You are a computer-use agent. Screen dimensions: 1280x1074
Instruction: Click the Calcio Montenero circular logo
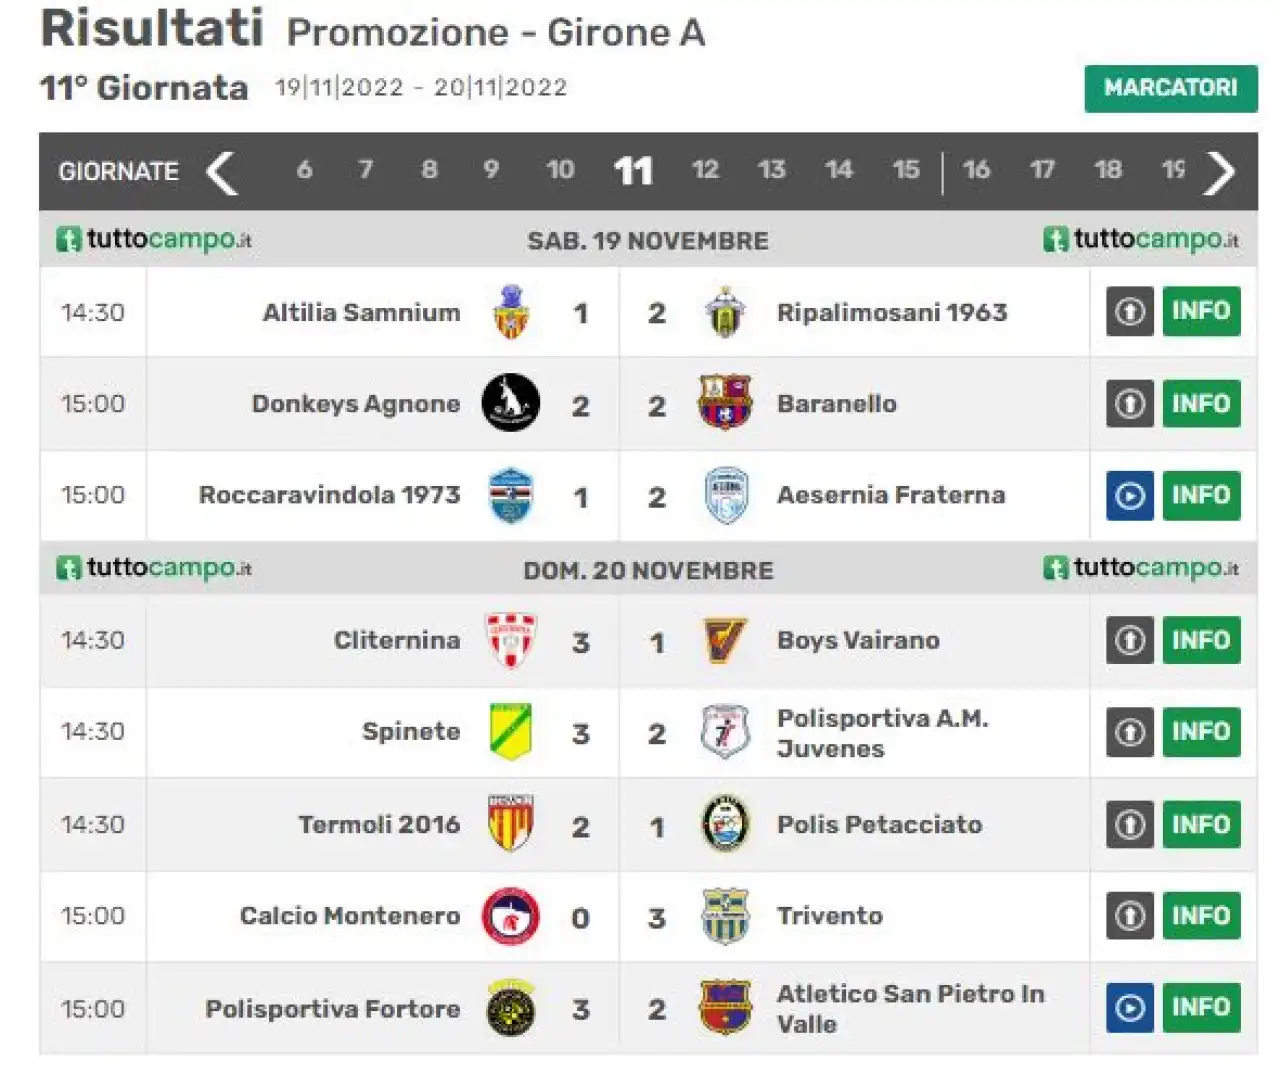pyautogui.click(x=511, y=916)
